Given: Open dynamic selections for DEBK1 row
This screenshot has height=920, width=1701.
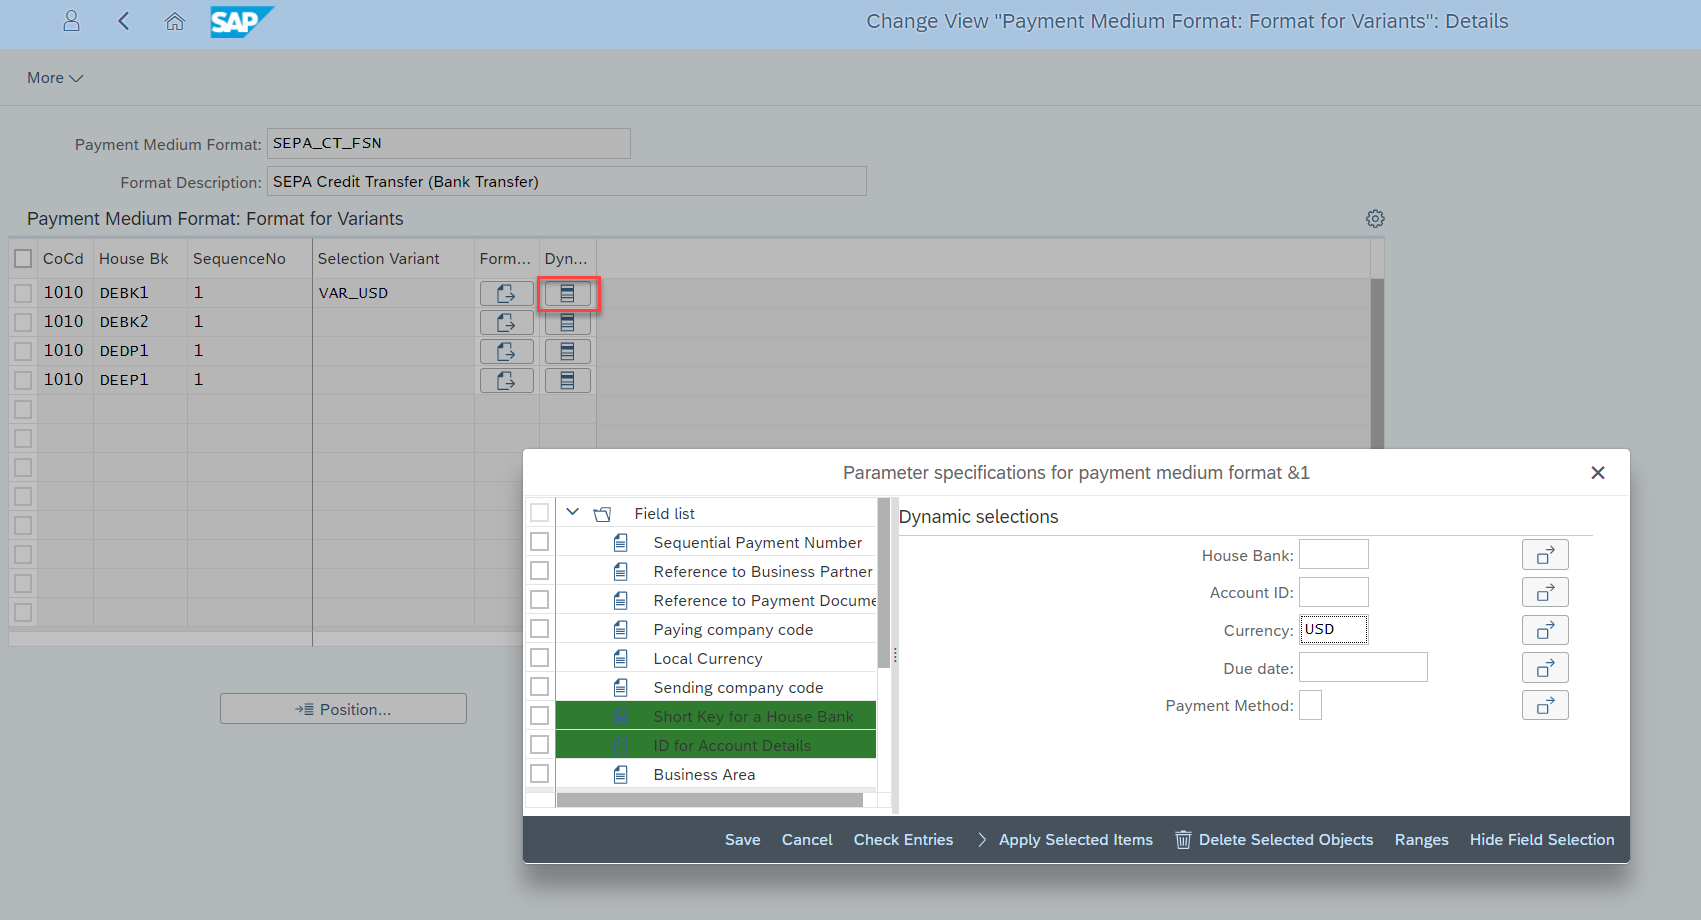Looking at the screenshot, I should (x=567, y=293).
